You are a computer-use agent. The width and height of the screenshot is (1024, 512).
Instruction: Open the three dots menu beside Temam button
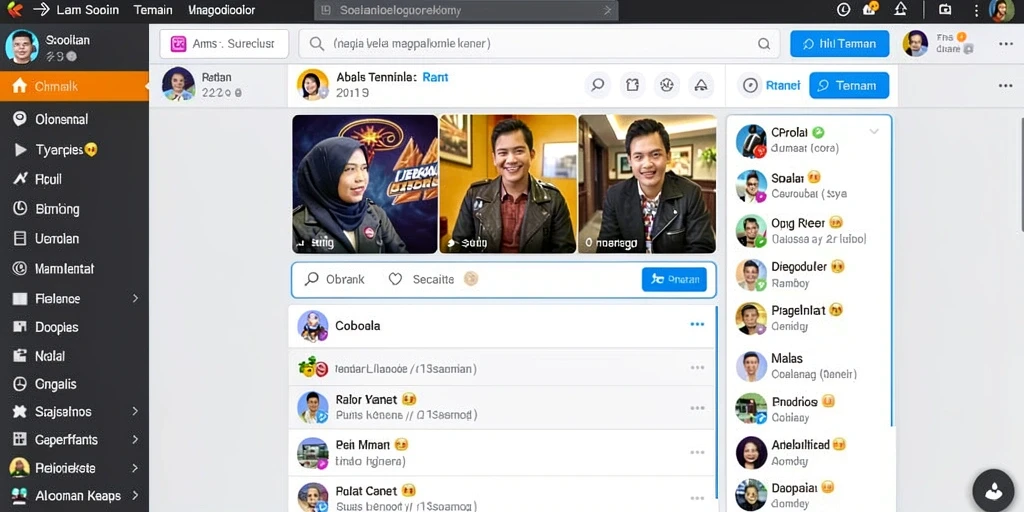1006,86
